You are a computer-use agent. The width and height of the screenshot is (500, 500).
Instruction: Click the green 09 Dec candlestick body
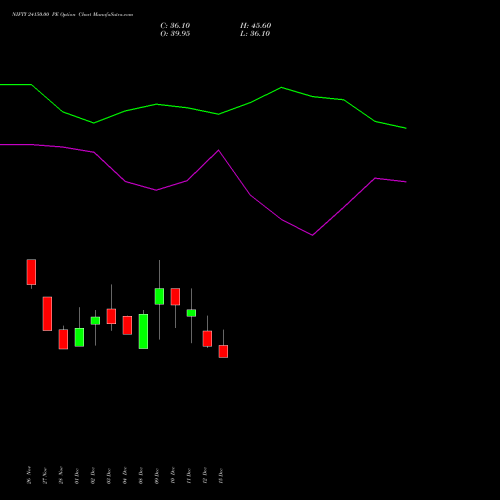click(x=159, y=296)
